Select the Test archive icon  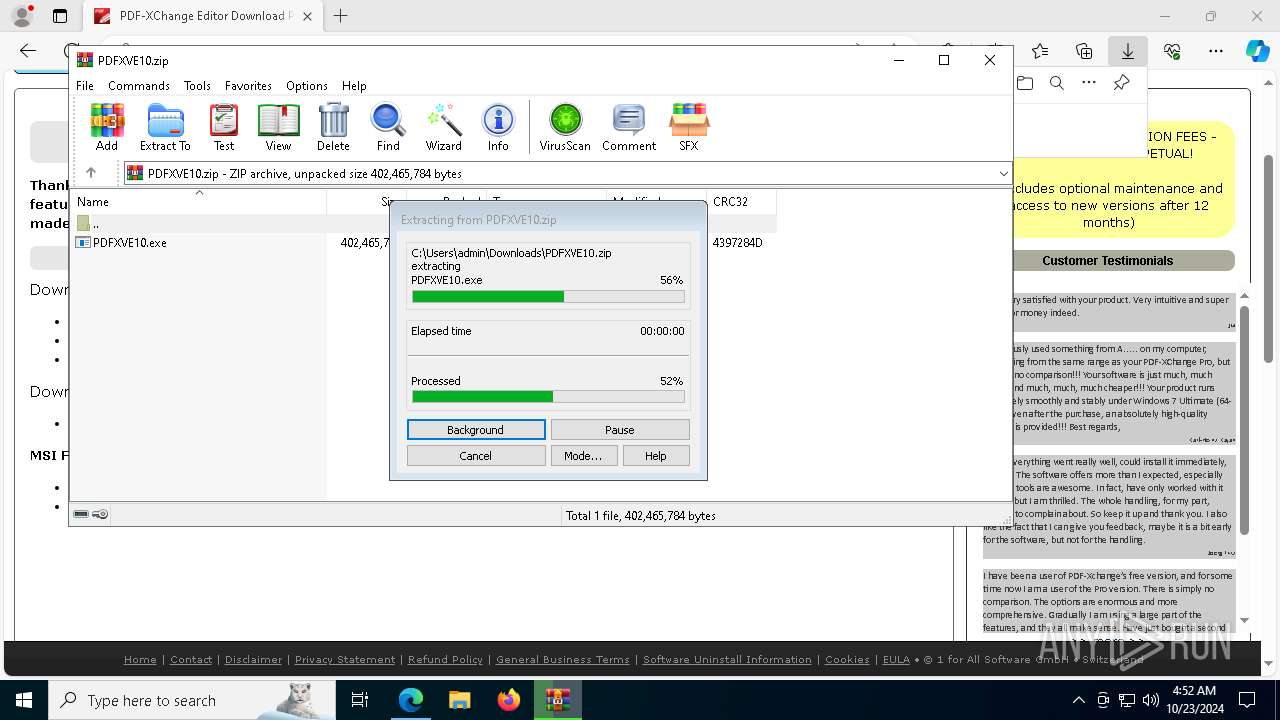pyautogui.click(x=224, y=127)
